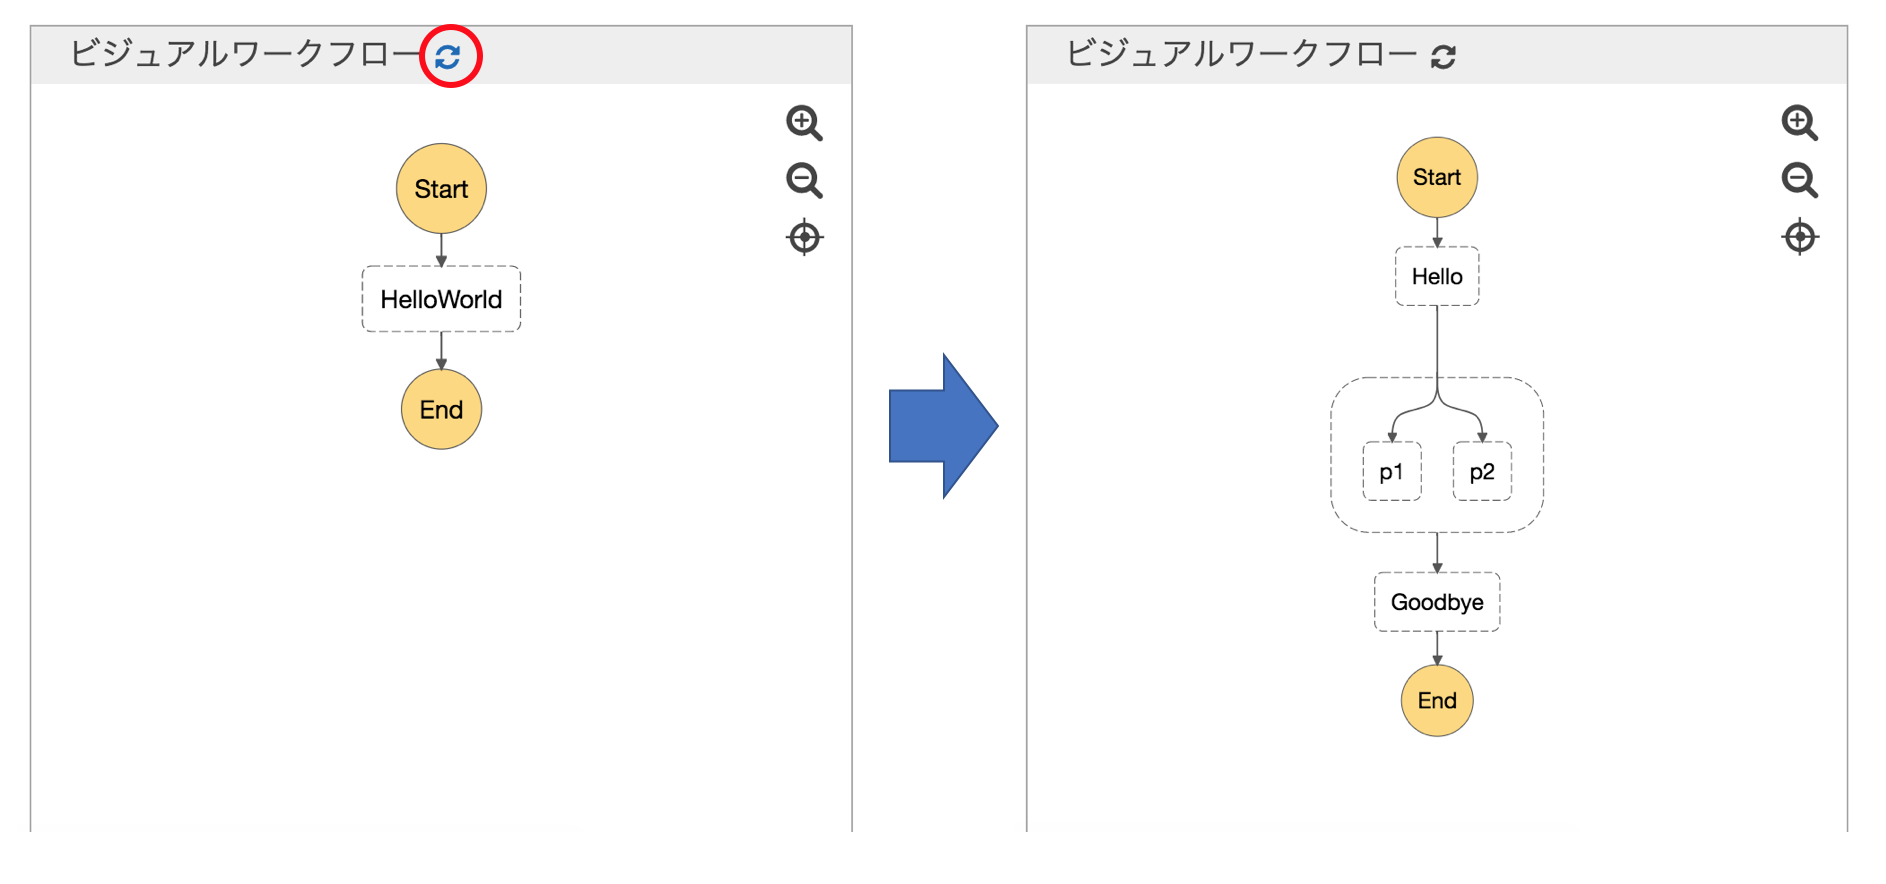
Task: Center the right workflow graph view
Action: (x=1799, y=238)
